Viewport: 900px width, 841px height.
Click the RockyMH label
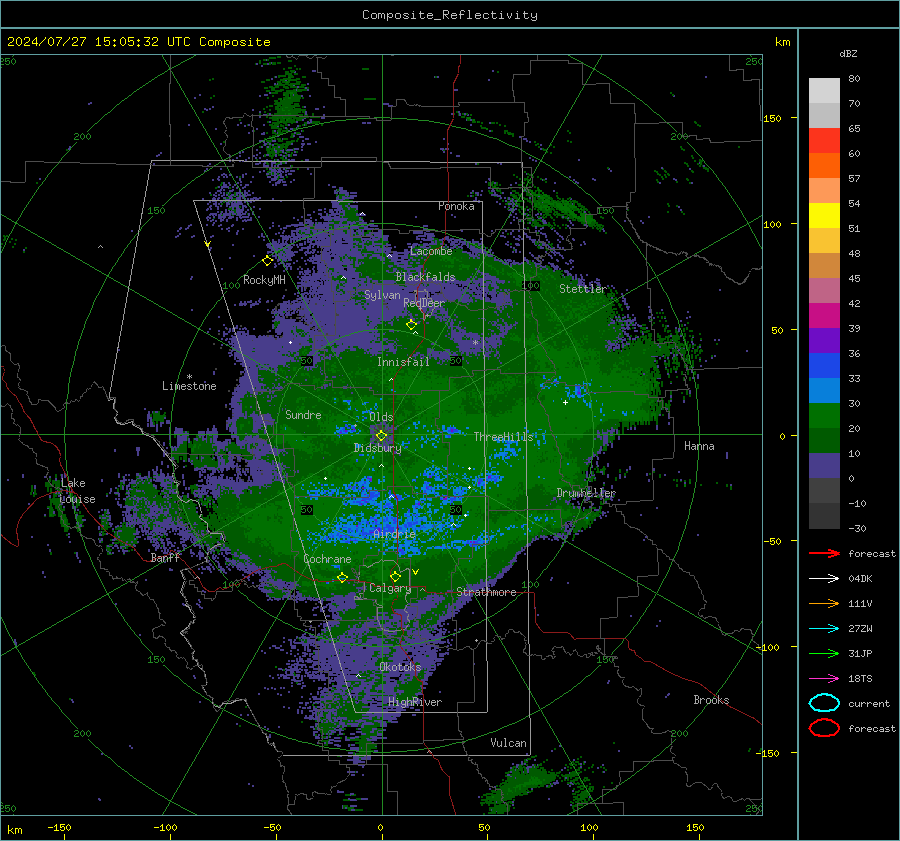pos(264,280)
